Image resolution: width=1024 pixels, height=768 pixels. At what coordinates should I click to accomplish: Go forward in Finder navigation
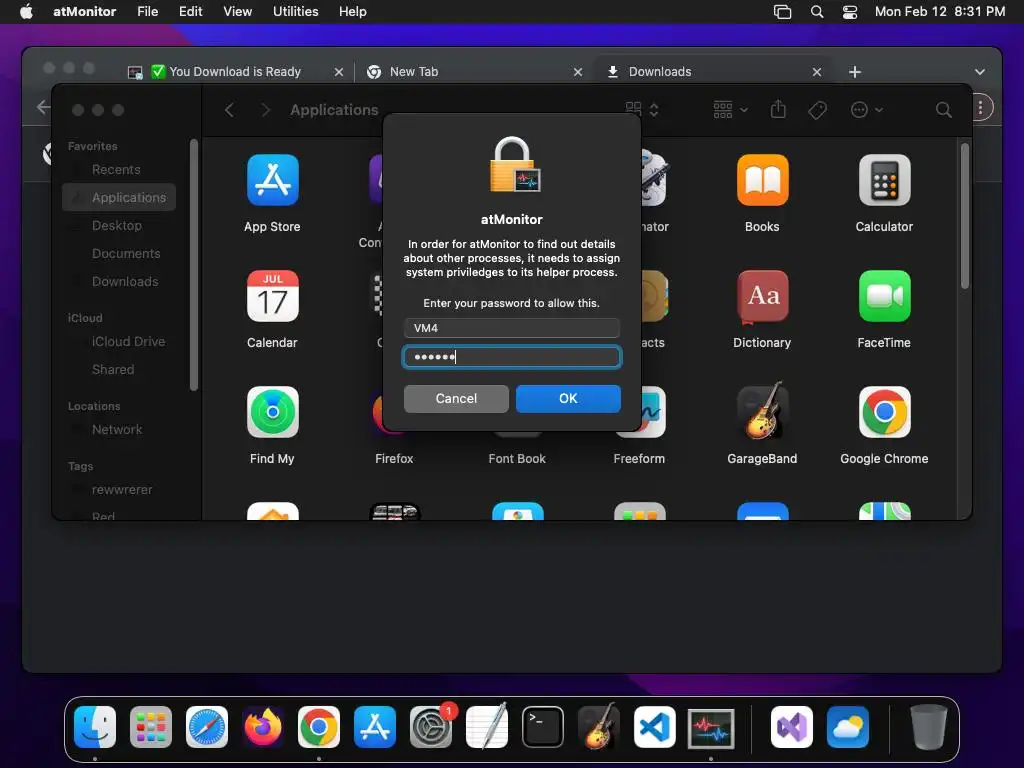point(265,110)
